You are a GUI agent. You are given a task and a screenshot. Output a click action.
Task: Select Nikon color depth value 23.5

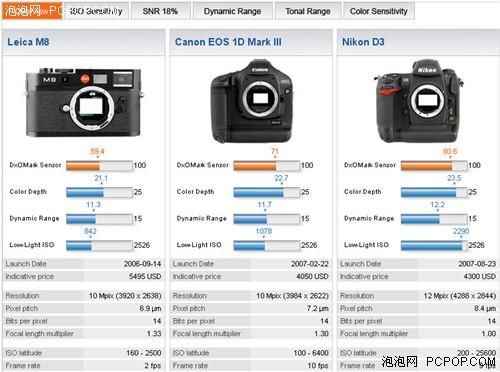tap(454, 178)
